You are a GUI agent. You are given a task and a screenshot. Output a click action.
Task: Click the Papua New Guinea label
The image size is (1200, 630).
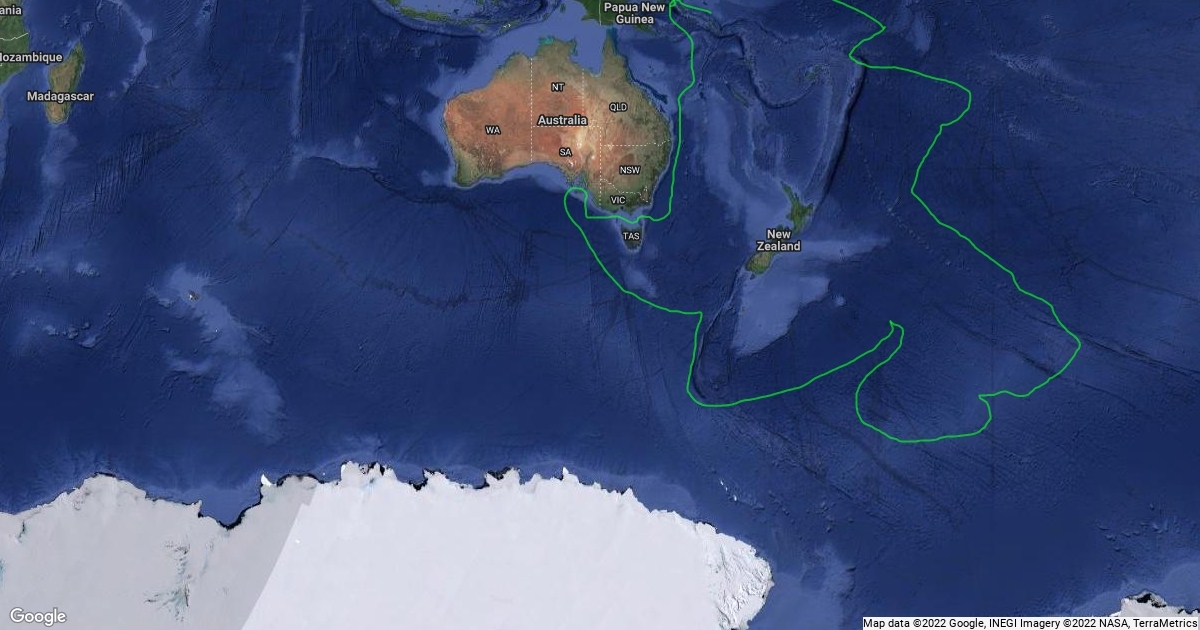point(634,12)
